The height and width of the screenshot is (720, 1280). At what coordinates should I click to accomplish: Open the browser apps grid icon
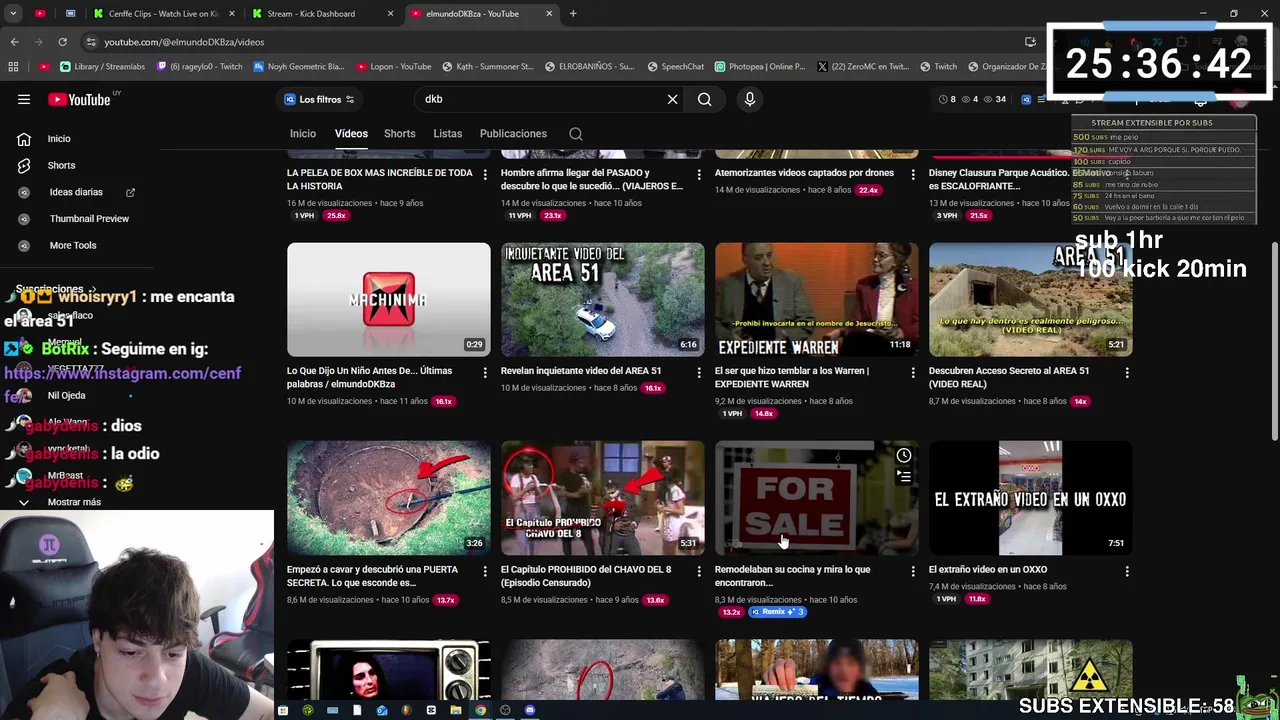pyautogui.click(x=13, y=67)
